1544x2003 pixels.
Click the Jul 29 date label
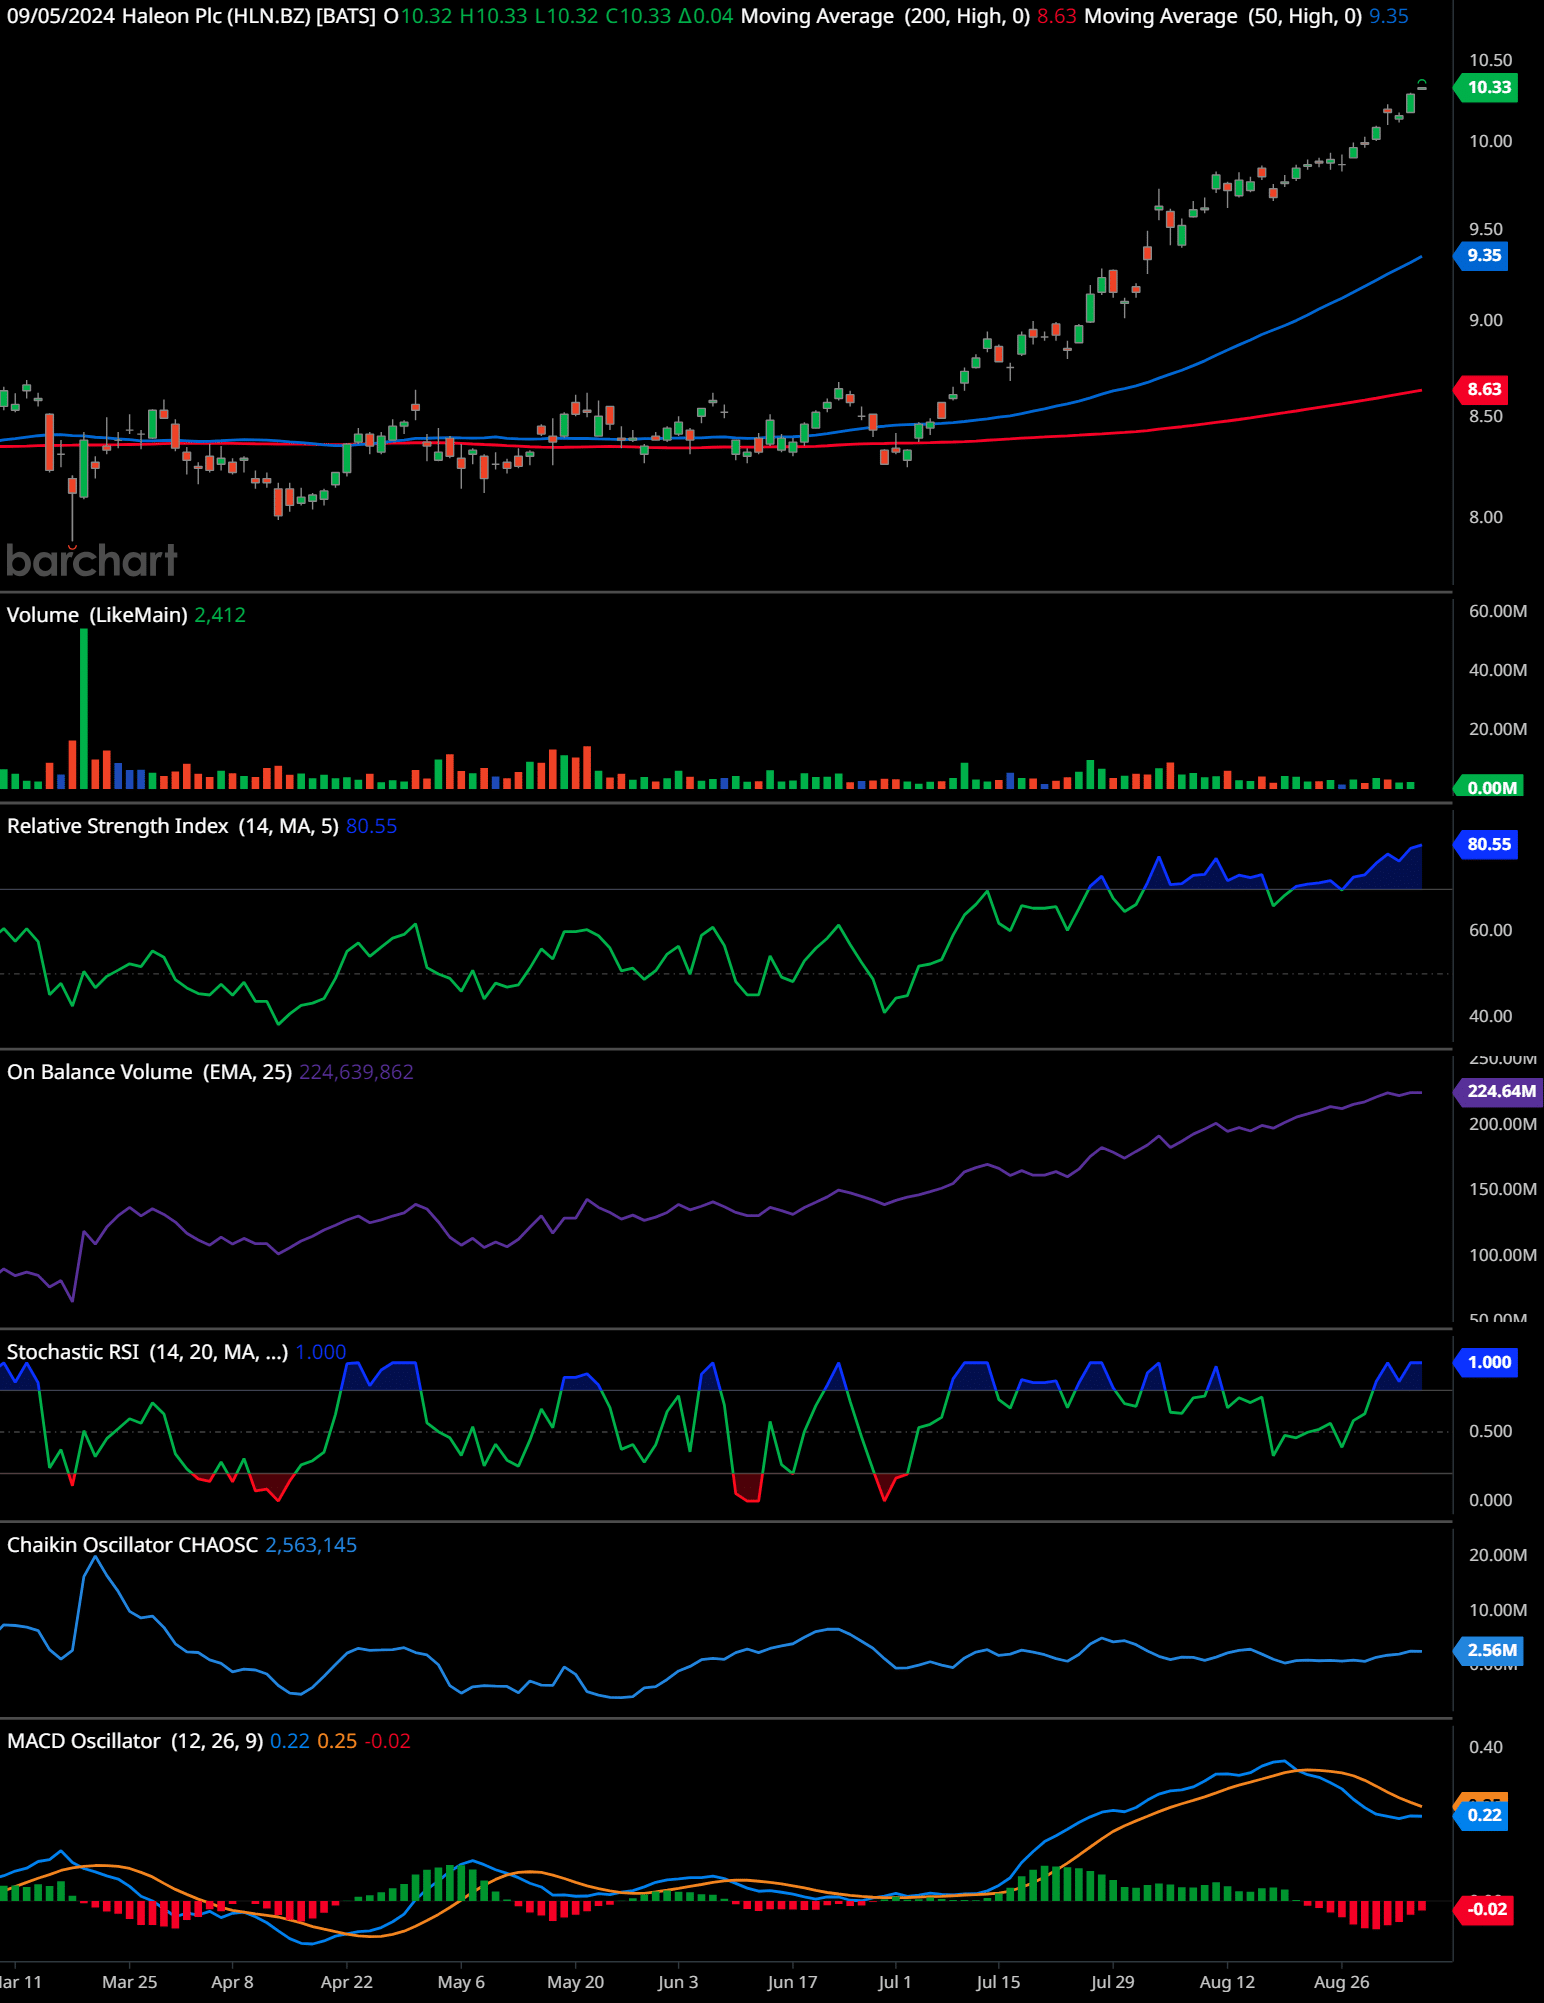[x=1112, y=1982]
